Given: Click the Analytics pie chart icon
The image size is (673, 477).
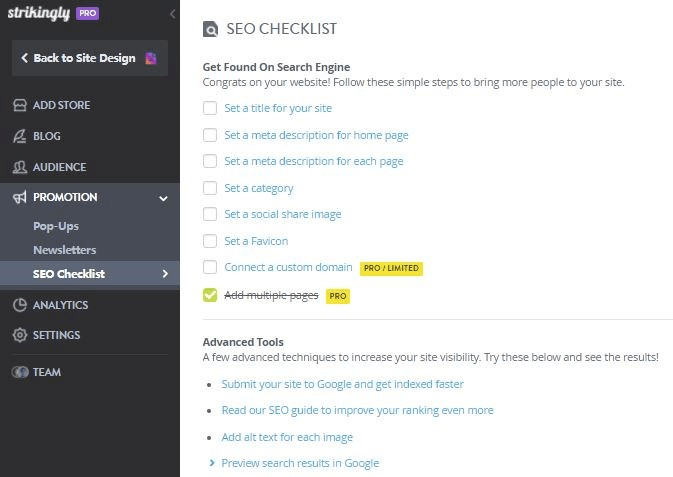Looking at the screenshot, I should pos(19,305).
